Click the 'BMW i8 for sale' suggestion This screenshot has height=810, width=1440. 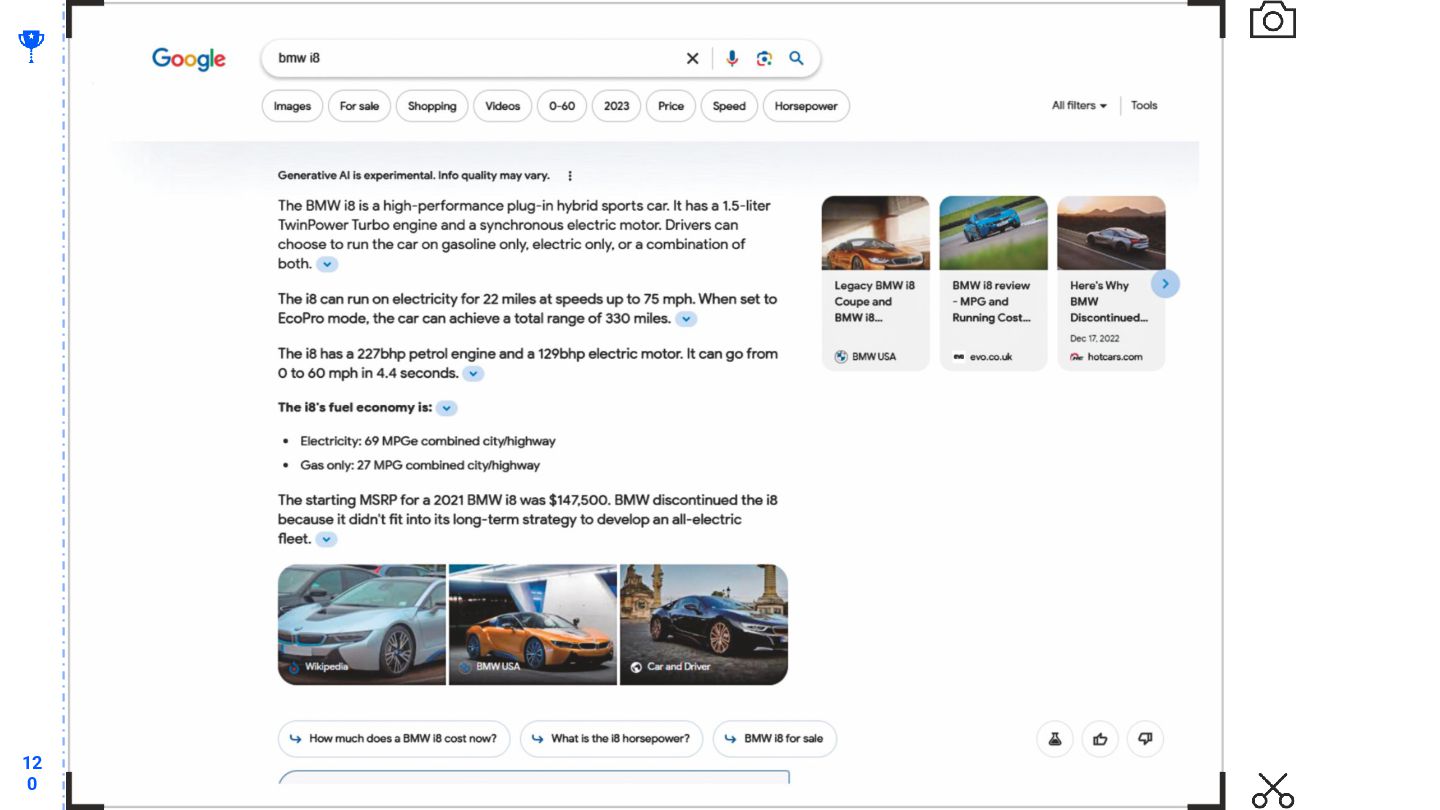(x=774, y=739)
